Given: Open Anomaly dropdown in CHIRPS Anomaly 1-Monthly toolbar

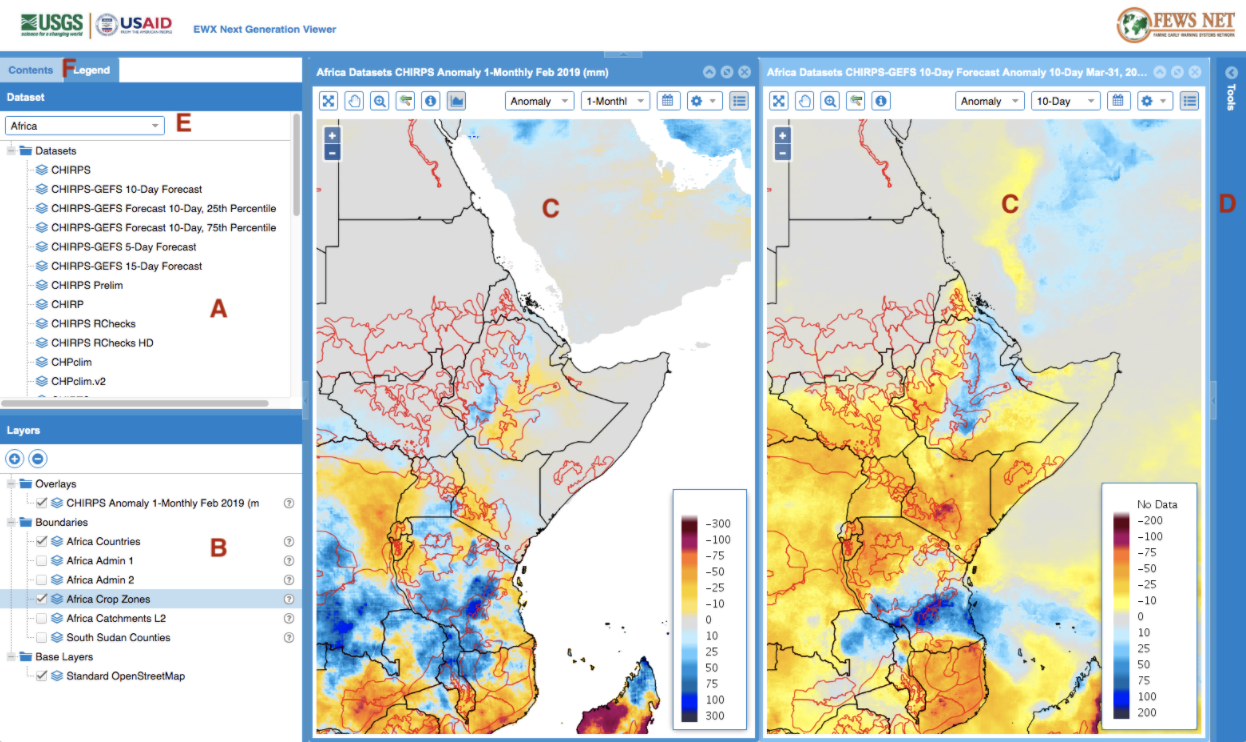Looking at the screenshot, I should [540, 101].
